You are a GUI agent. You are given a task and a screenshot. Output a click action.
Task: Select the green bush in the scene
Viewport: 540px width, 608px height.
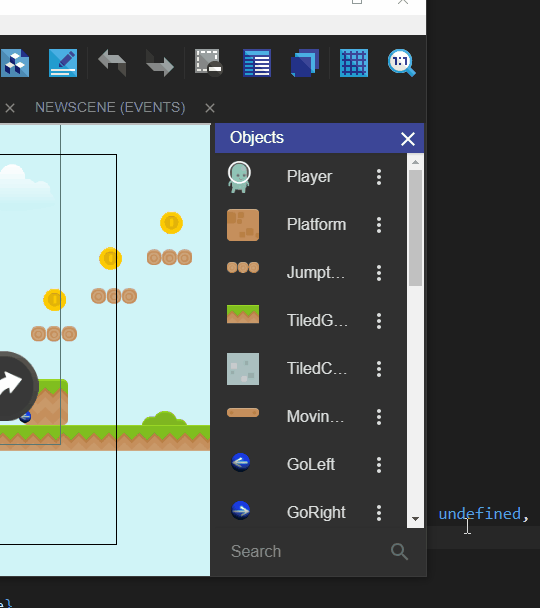click(x=164, y=419)
